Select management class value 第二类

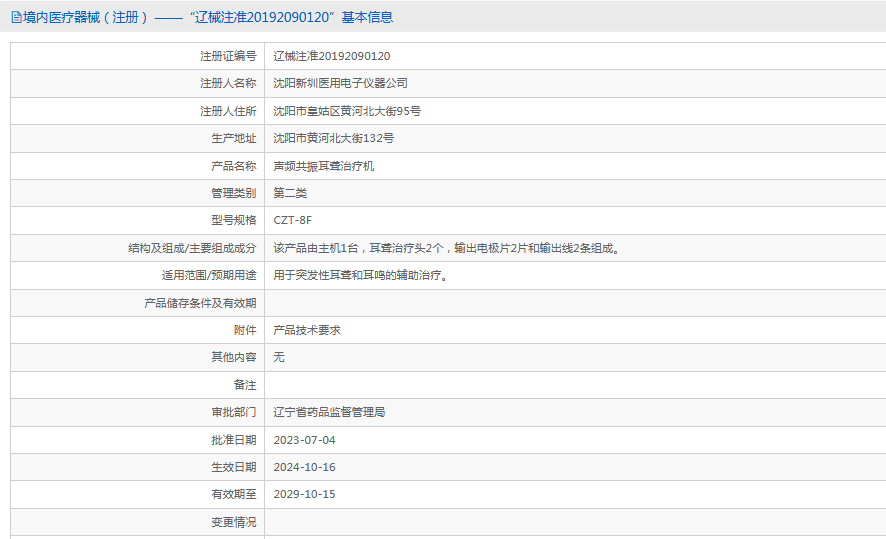tap(290, 193)
